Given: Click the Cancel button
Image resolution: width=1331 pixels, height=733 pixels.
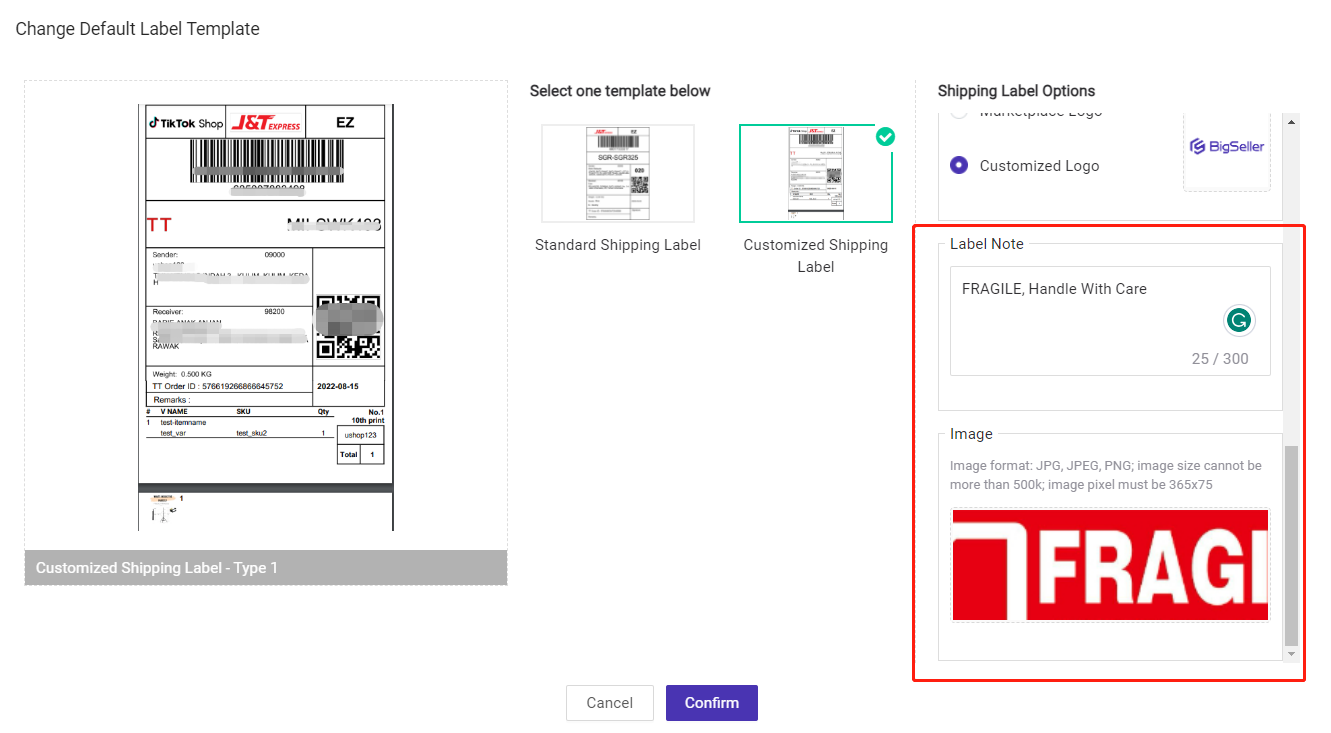Looking at the screenshot, I should click(x=609, y=703).
